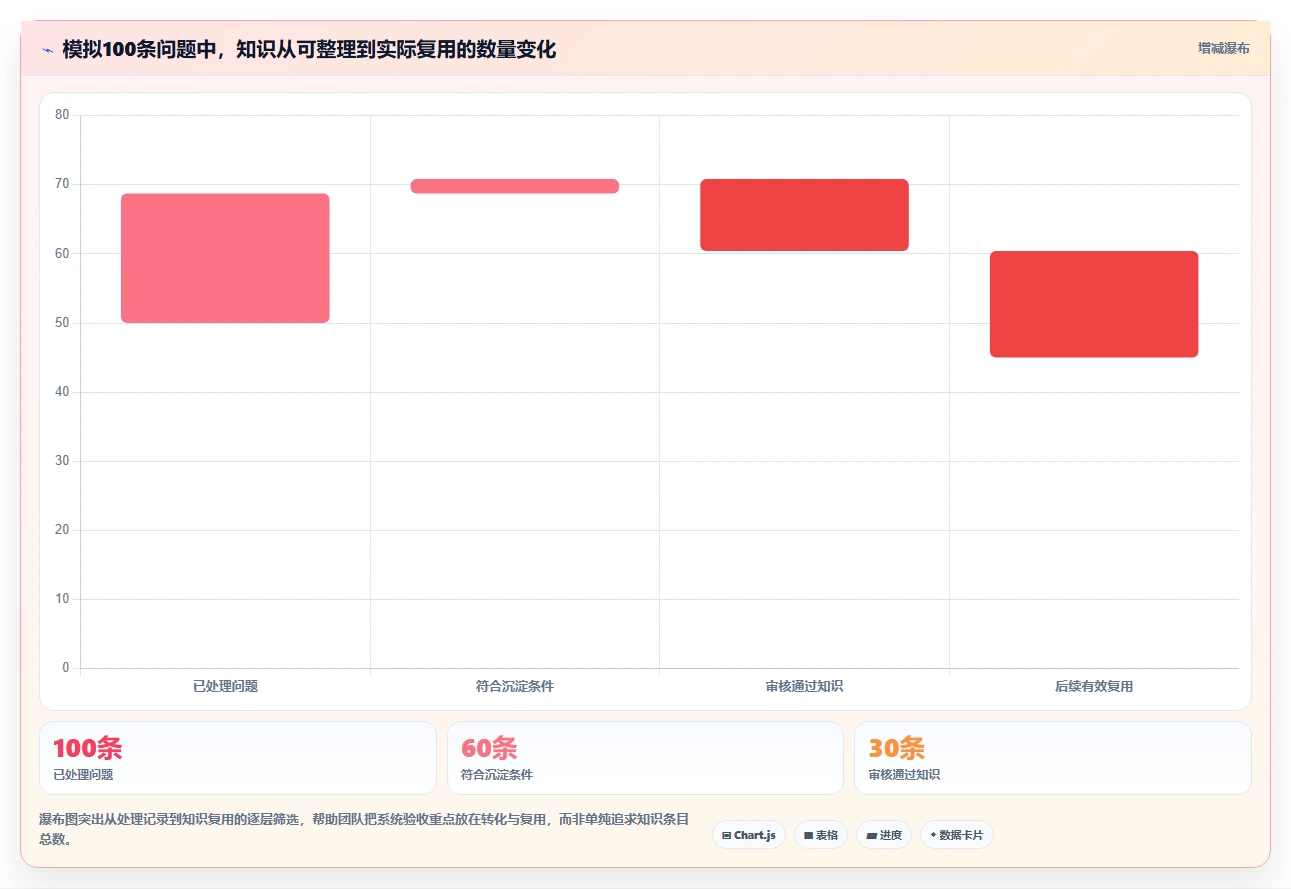This screenshot has width=1291, height=889.
Task: Click the y-axis value 10
Action: pos(62,599)
